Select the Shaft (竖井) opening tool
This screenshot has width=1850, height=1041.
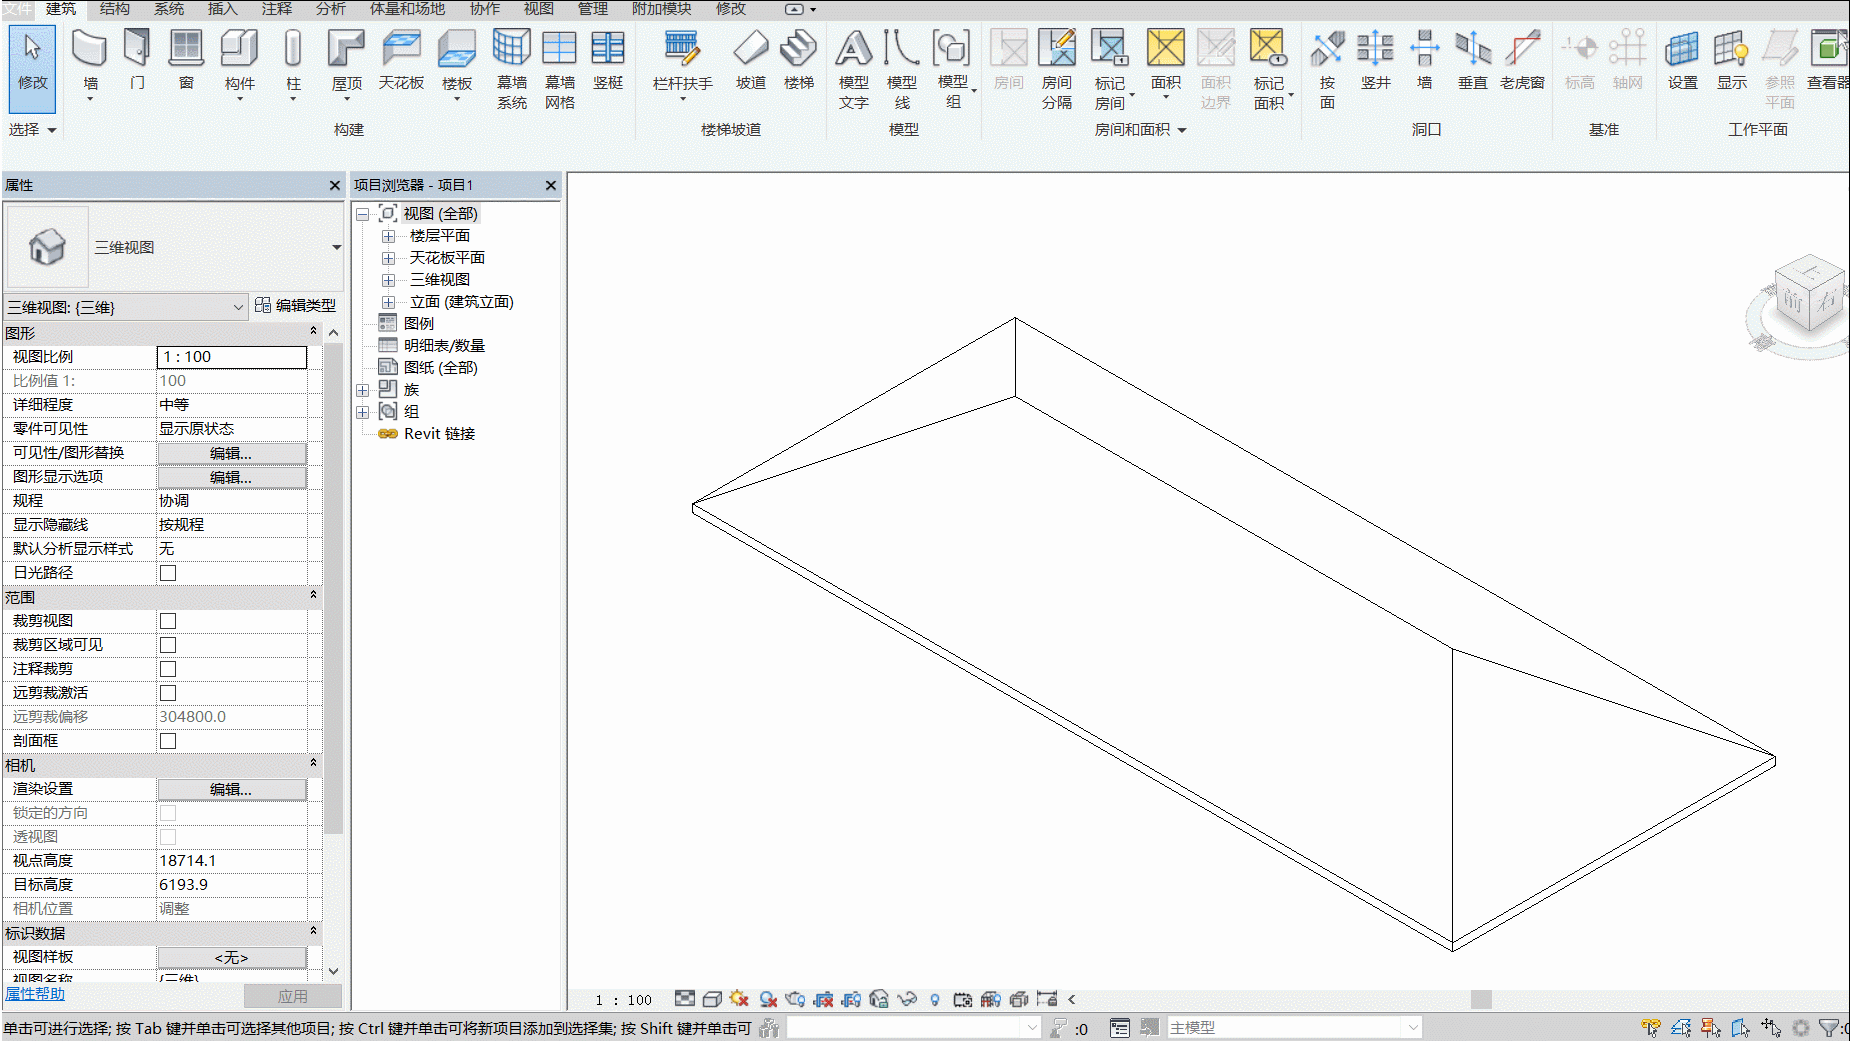1376,60
